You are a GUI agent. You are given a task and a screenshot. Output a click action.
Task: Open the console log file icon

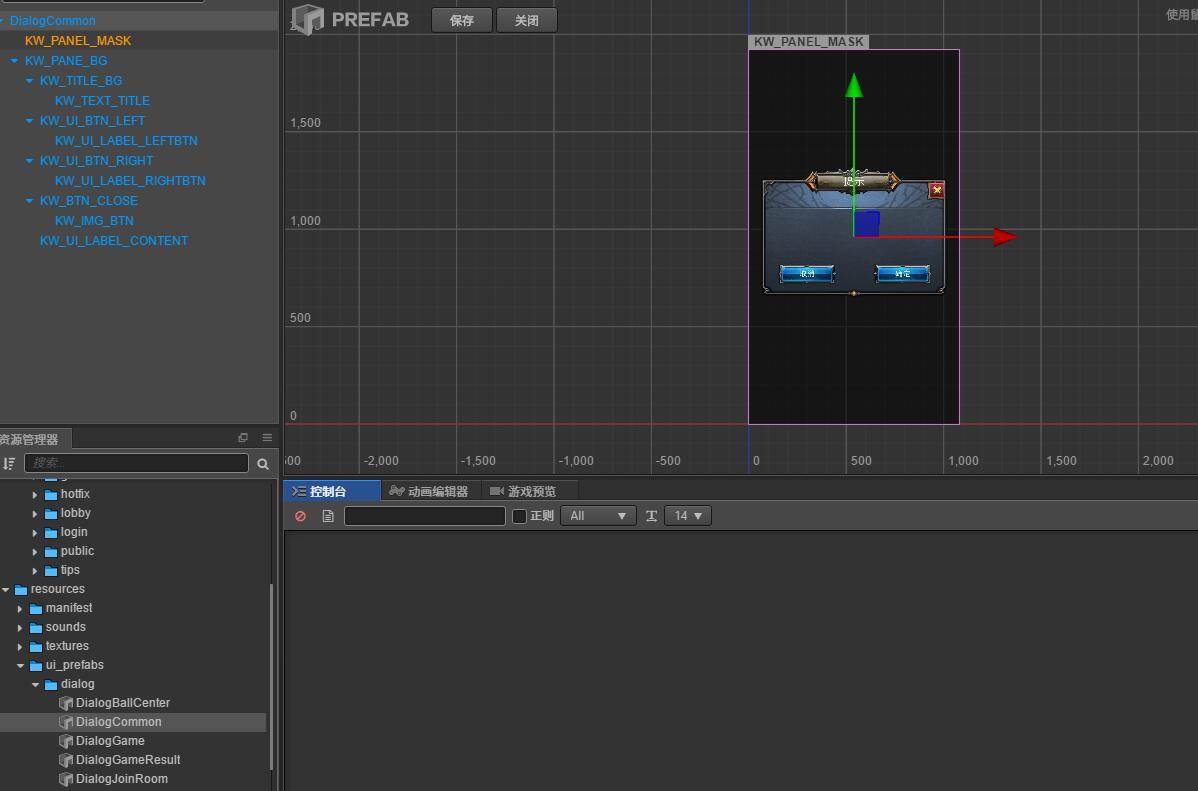[x=328, y=516]
